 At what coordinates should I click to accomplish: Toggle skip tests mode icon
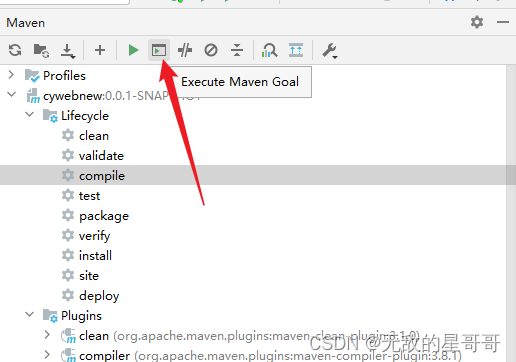pyautogui.click(x=211, y=50)
